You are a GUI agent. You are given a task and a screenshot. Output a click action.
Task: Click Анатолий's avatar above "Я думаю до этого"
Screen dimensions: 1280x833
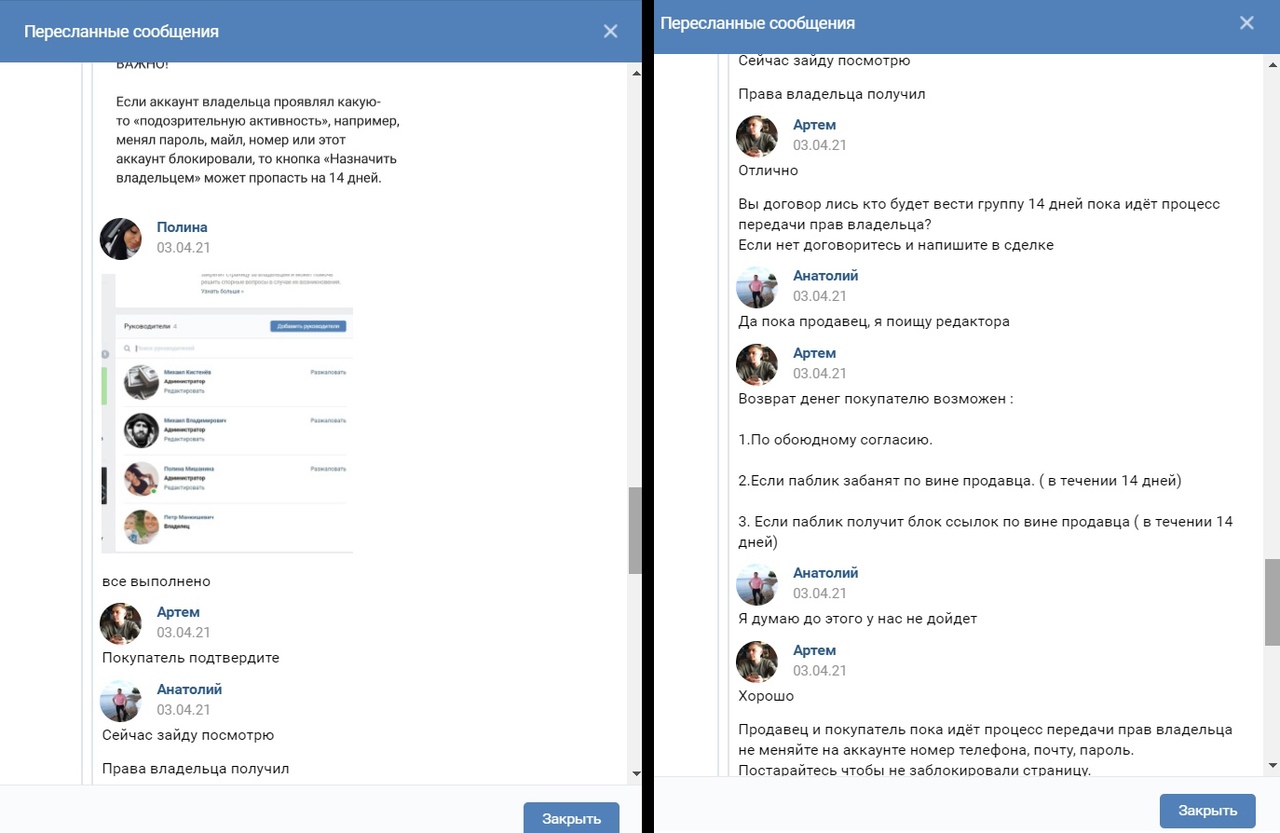[757, 584]
